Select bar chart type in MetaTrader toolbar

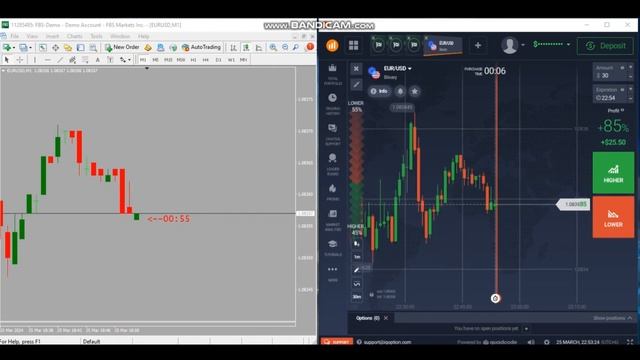[x=233, y=48]
